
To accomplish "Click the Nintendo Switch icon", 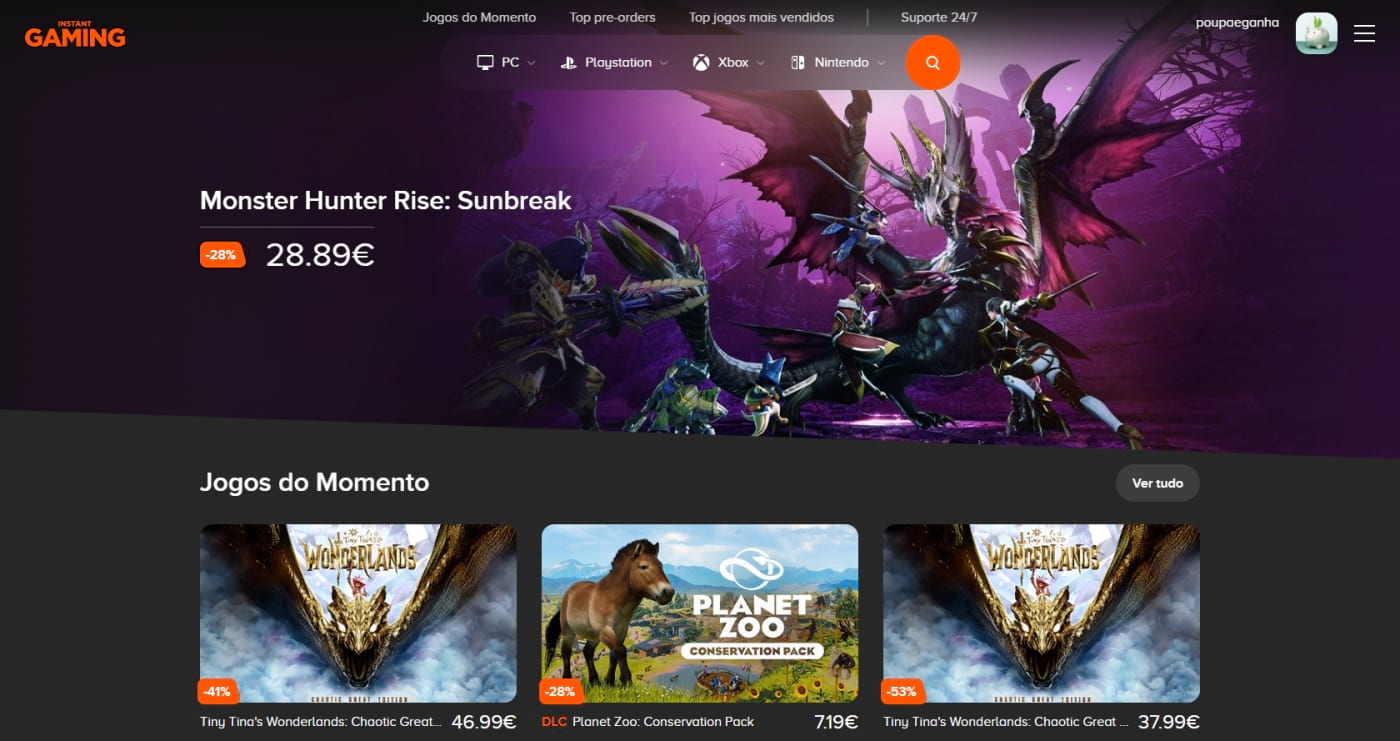I will point(798,62).
